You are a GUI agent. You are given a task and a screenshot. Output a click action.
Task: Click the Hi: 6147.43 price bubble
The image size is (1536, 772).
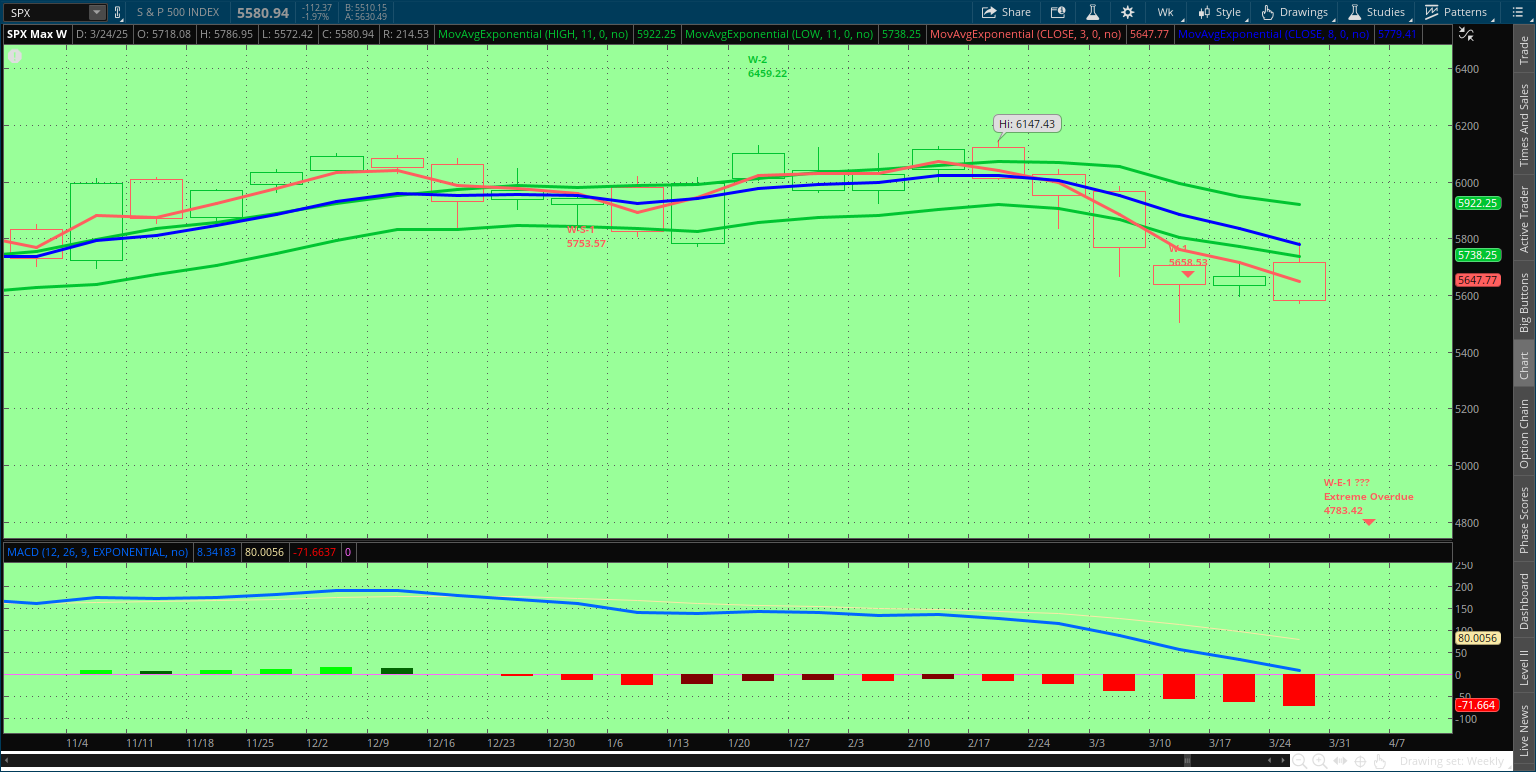pyautogui.click(x=1026, y=124)
